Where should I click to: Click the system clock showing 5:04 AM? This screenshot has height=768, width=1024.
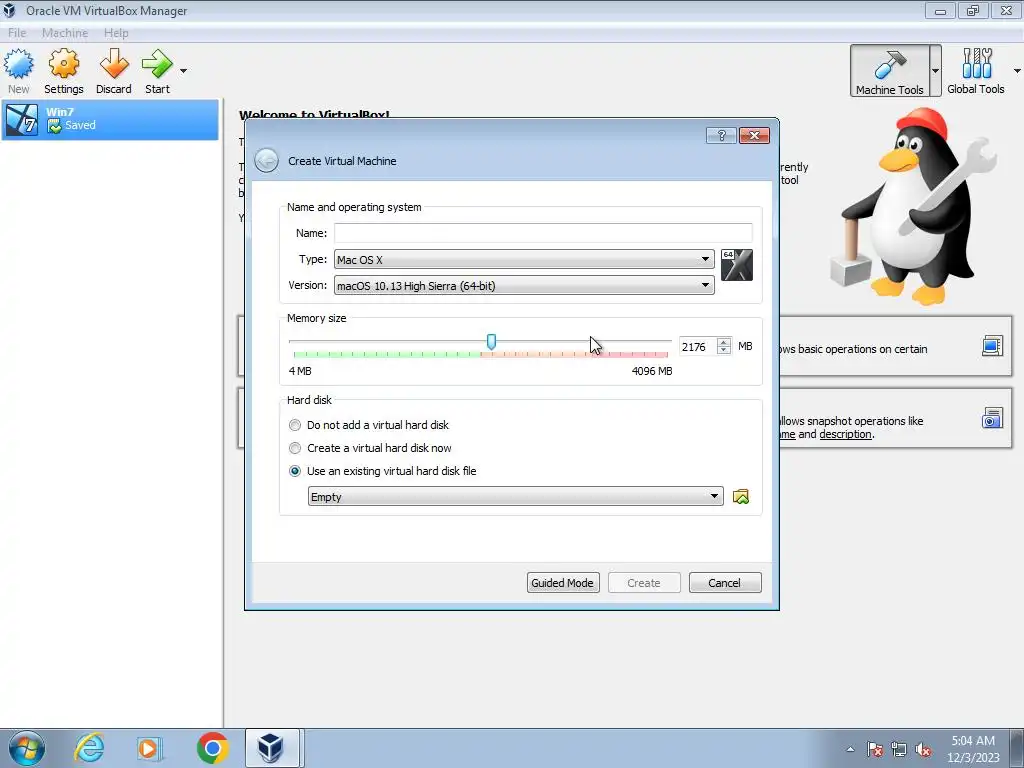click(973, 749)
